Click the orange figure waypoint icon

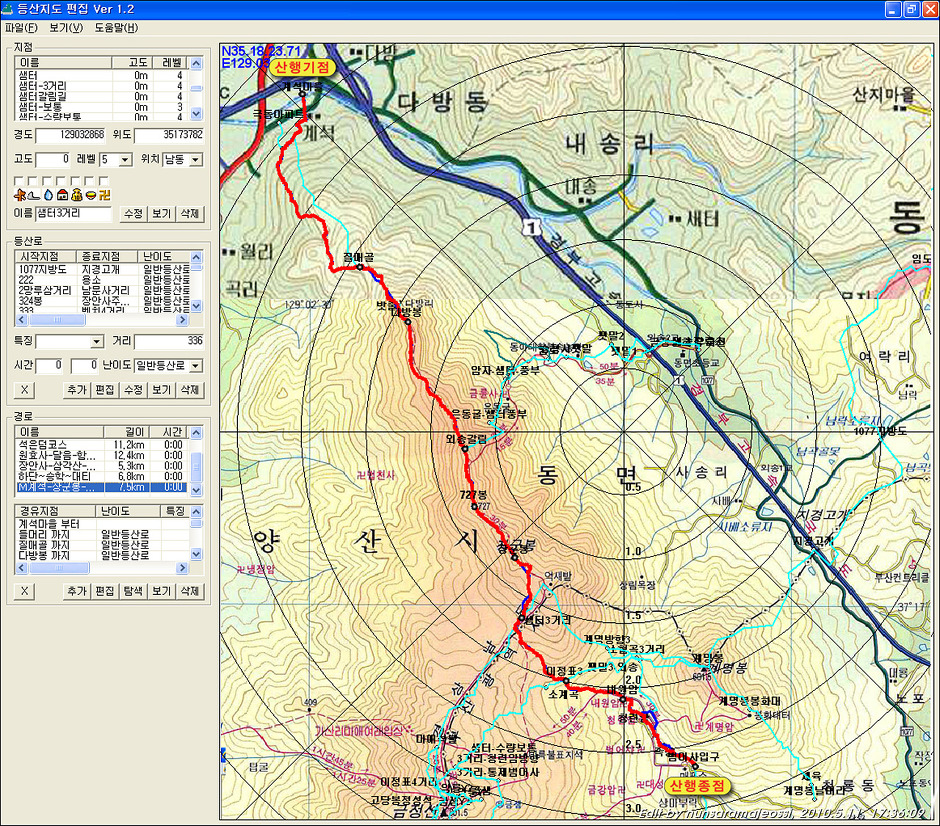[x=20, y=195]
